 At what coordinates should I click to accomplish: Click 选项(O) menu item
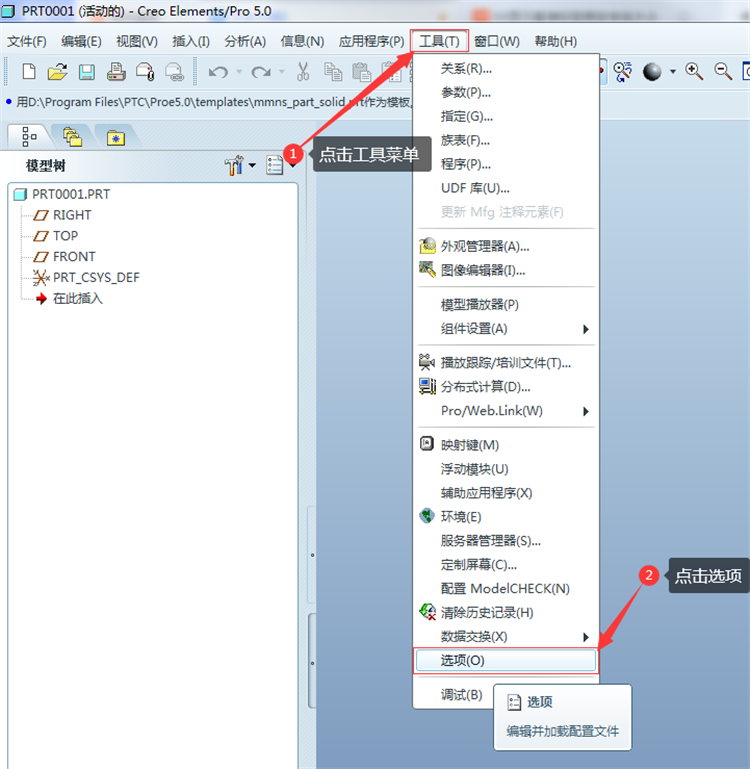[506, 661]
